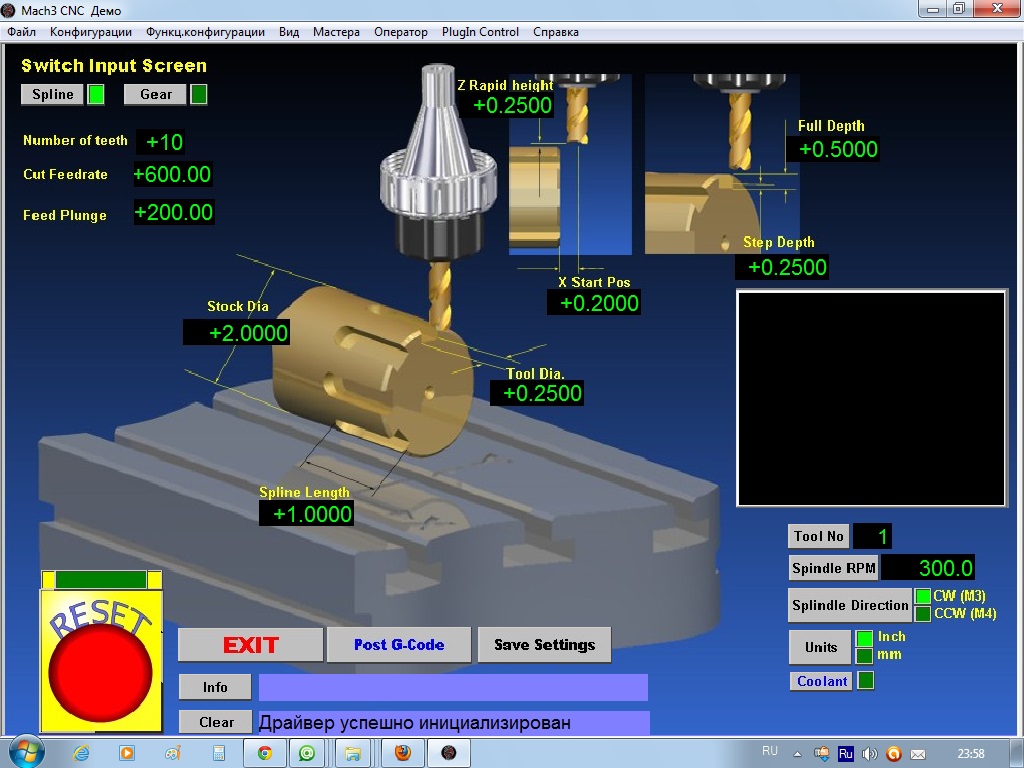The height and width of the screenshot is (768, 1024).
Task: Open the Calculator taskbar icon
Action: pyautogui.click(x=219, y=753)
